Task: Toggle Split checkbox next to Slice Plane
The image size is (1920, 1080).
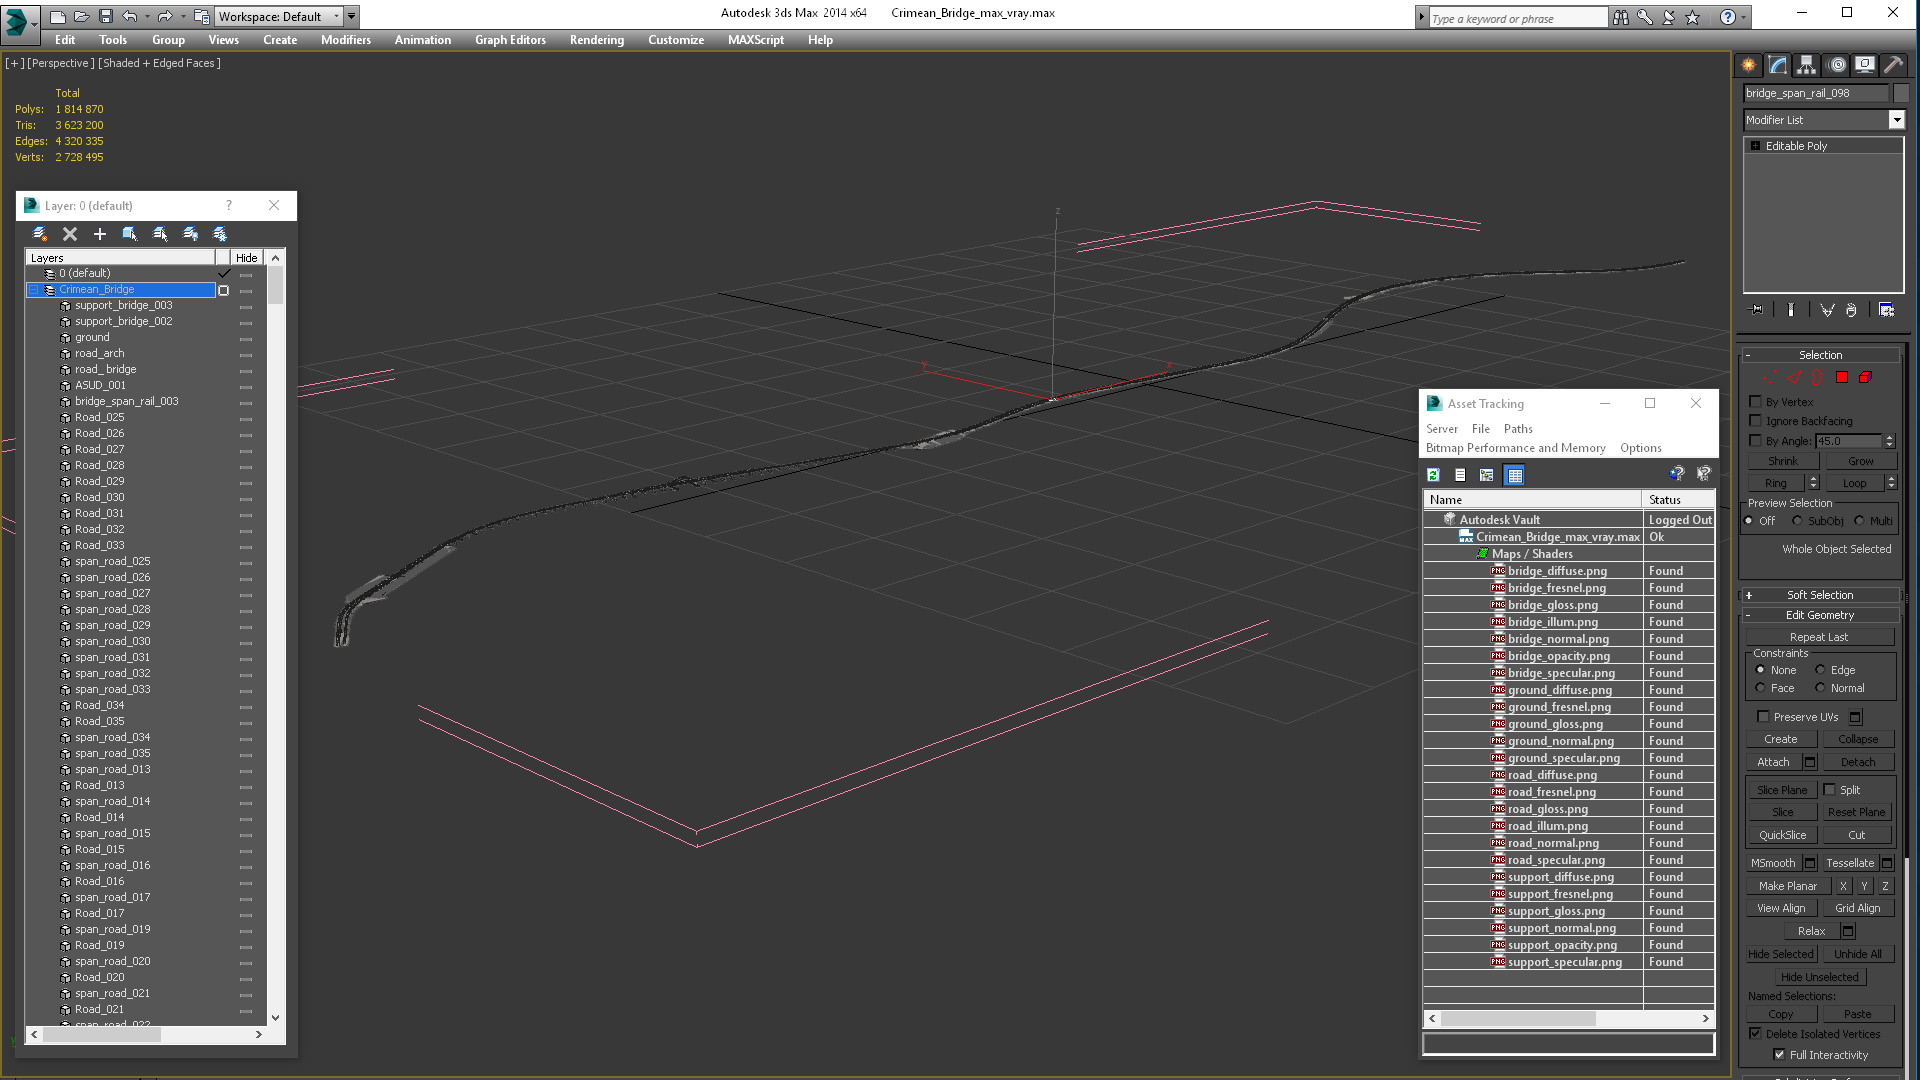Action: pos(1830,789)
